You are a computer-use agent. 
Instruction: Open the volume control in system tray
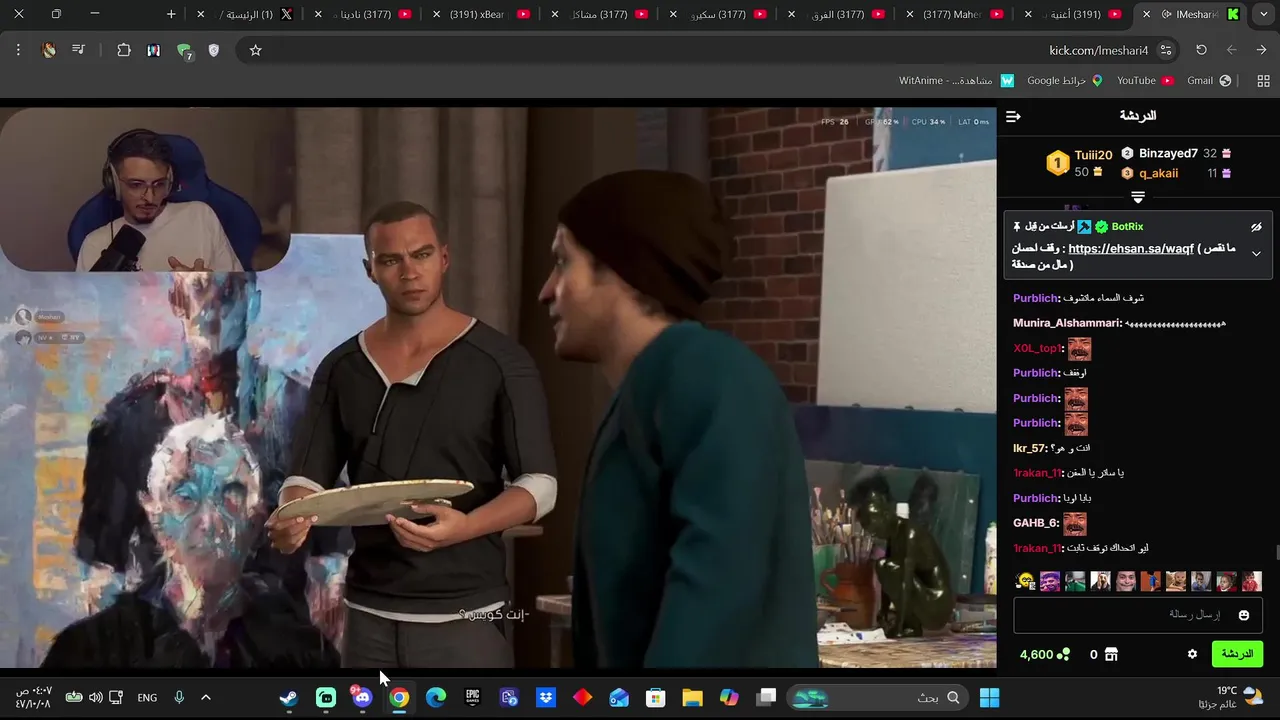pyautogui.click(x=95, y=697)
